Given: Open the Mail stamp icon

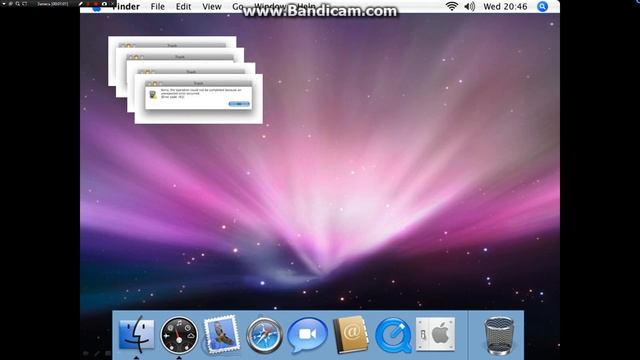Looking at the screenshot, I should (x=222, y=334).
